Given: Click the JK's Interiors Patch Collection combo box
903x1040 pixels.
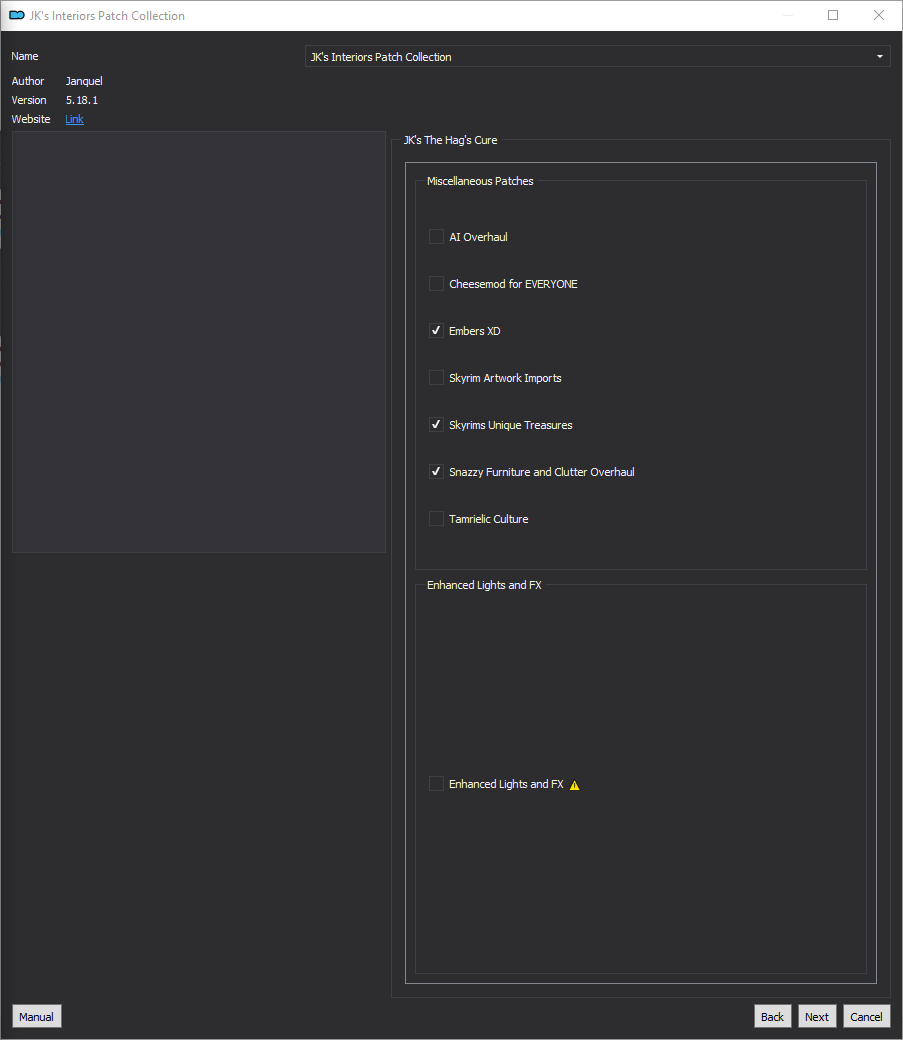Looking at the screenshot, I should click(597, 57).
